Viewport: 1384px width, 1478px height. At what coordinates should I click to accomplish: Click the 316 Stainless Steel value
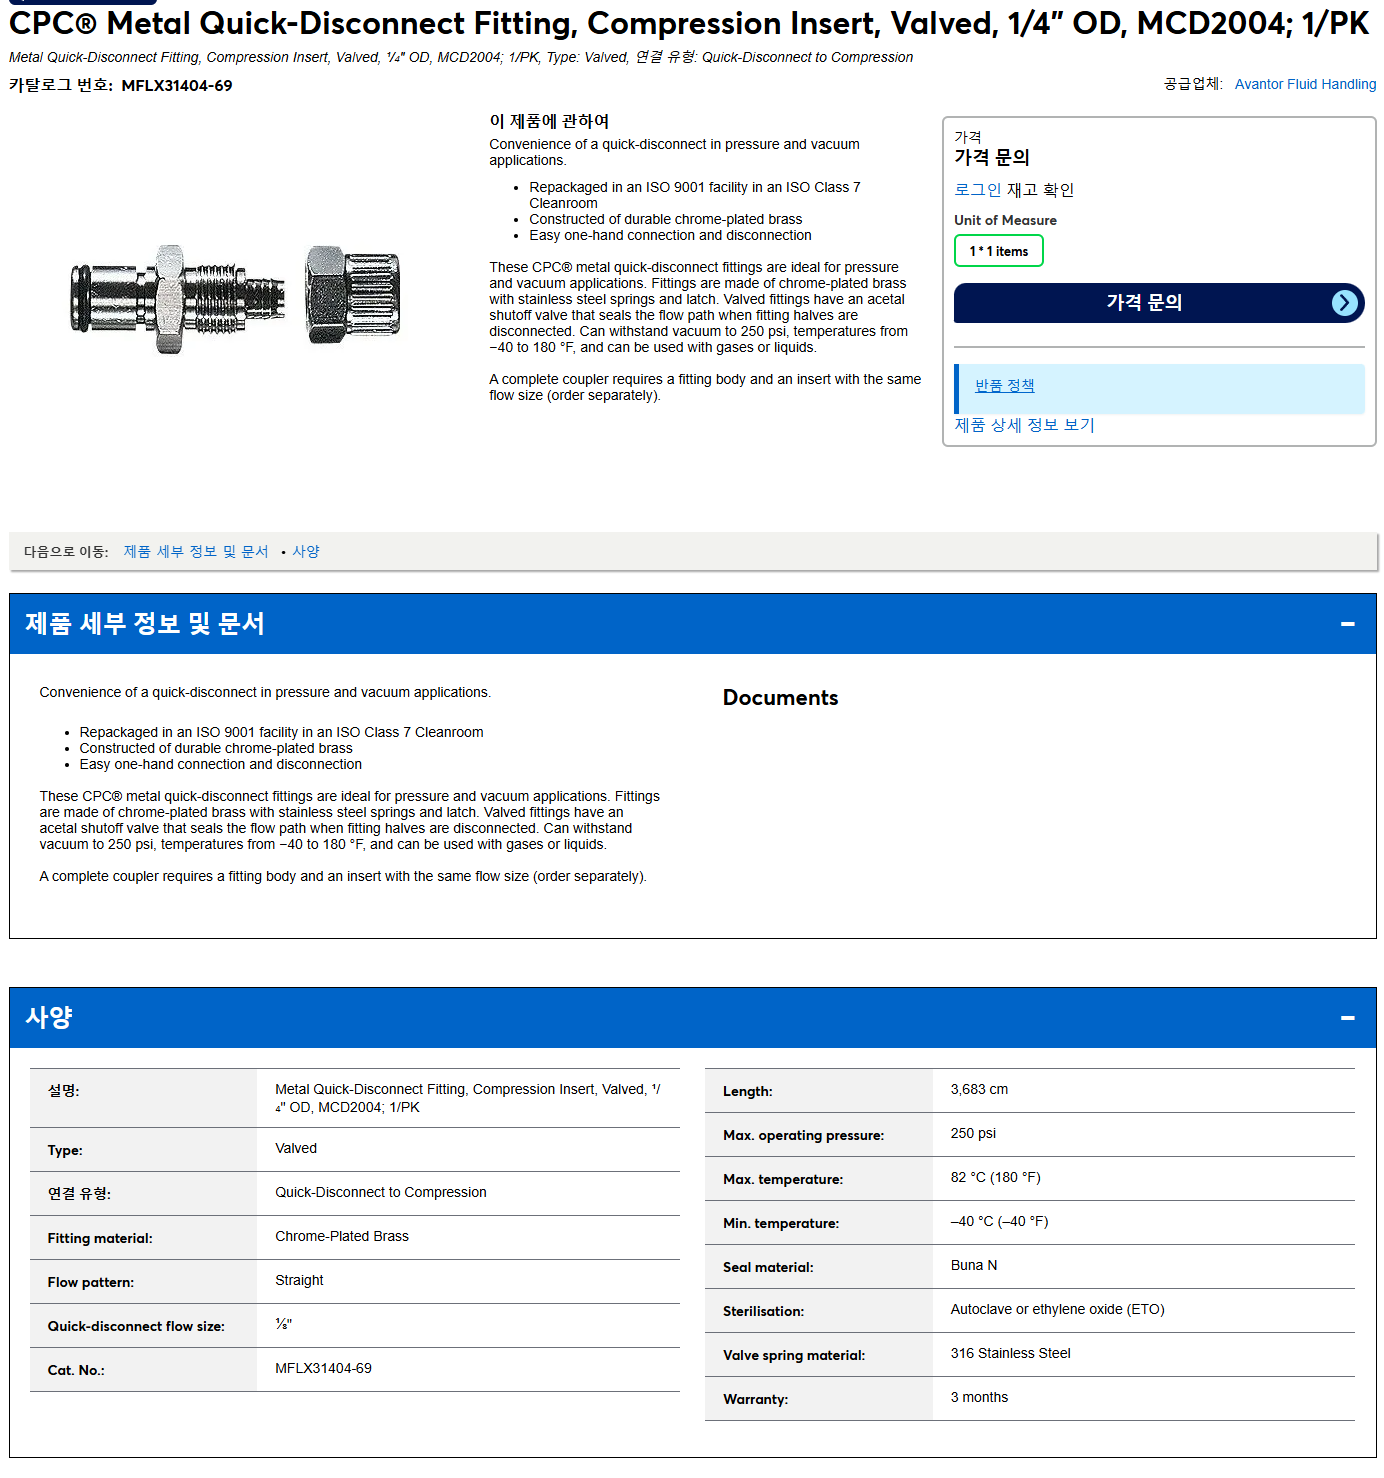[x=1010, y=1353]
